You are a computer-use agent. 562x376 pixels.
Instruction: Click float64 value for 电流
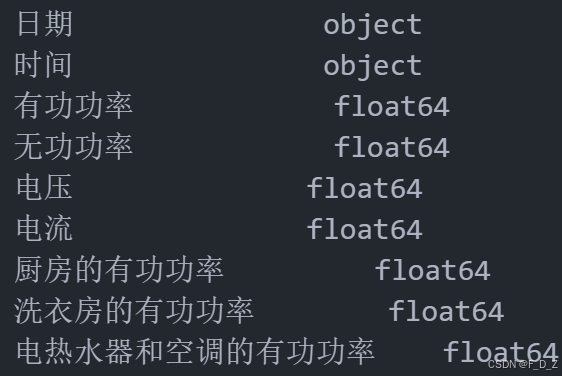pos(365,229)
